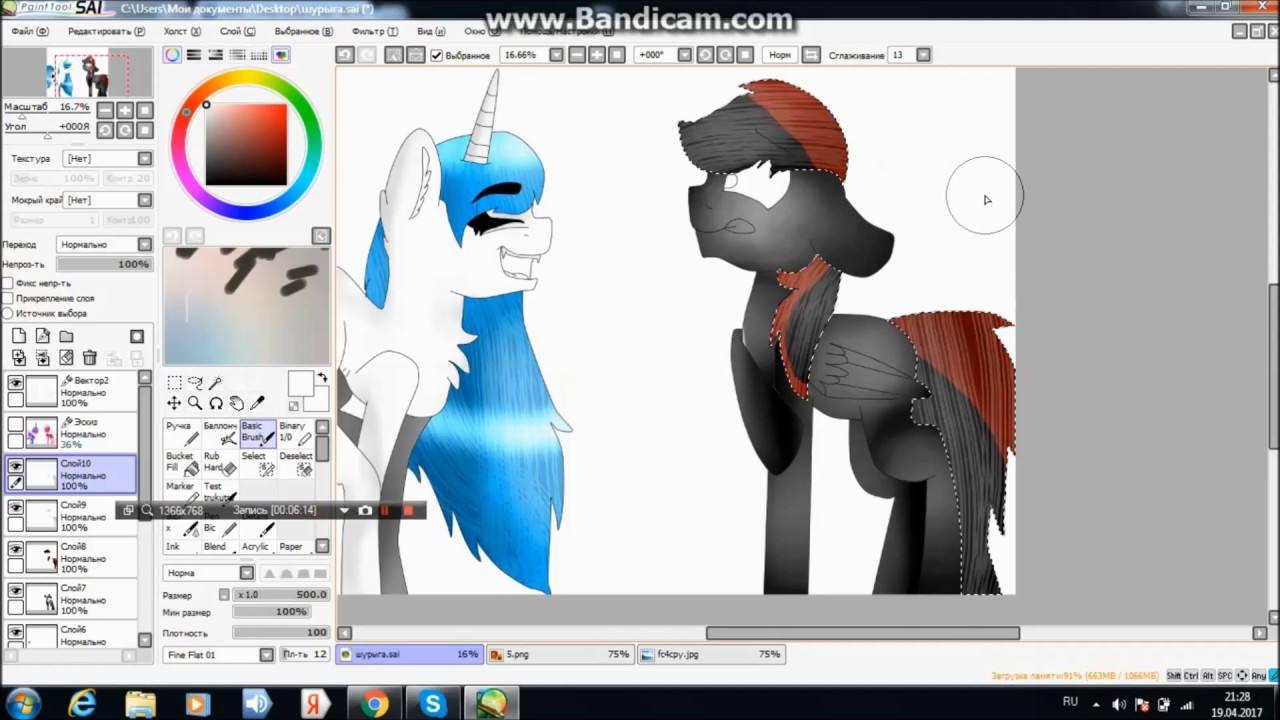Show the Эскиз layer
The image size is (1280, 720).
[15, 425]
